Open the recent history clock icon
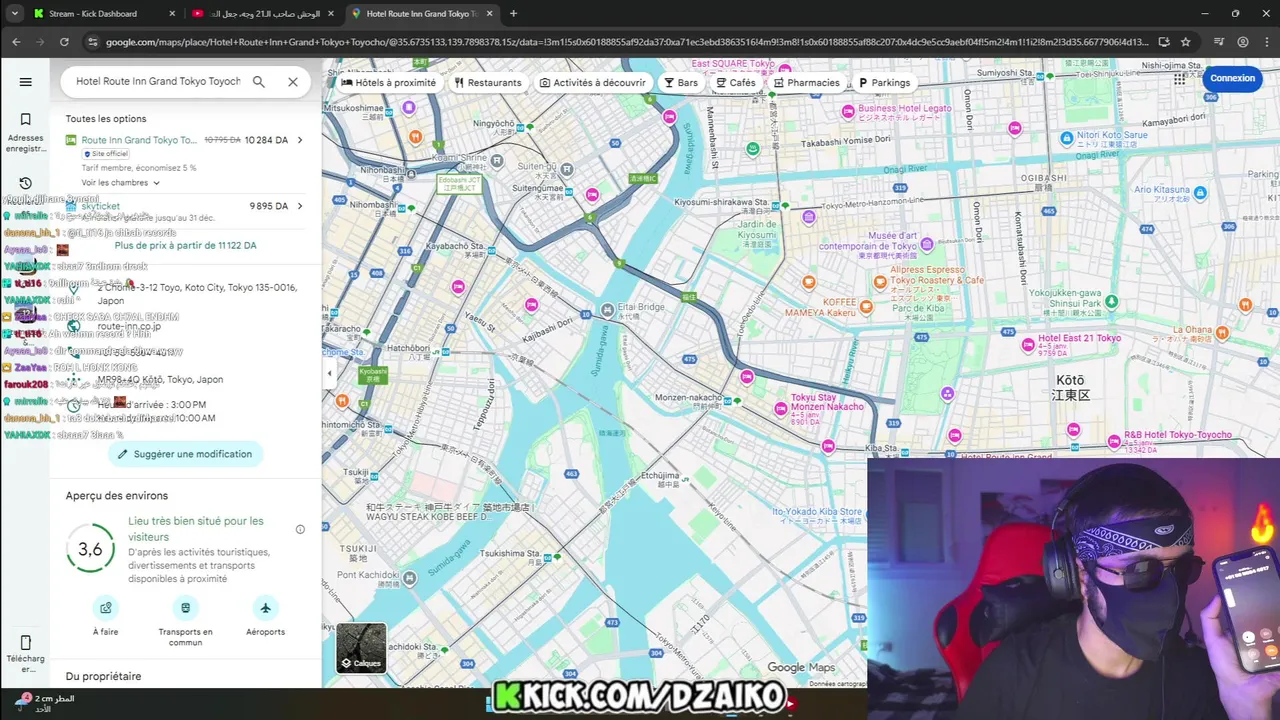Viewport: 1280px width, 720px height. coord(26,183)
